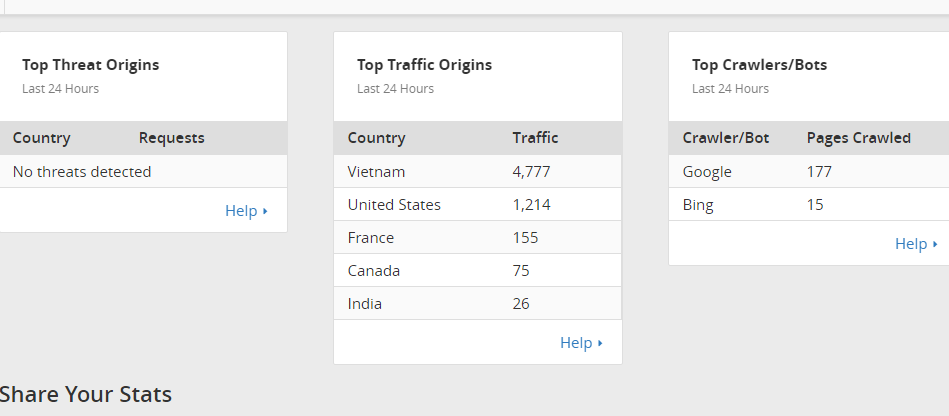Click the Pages Crawled column header
This screenshot has height=416, width=949.
(859, 138)
